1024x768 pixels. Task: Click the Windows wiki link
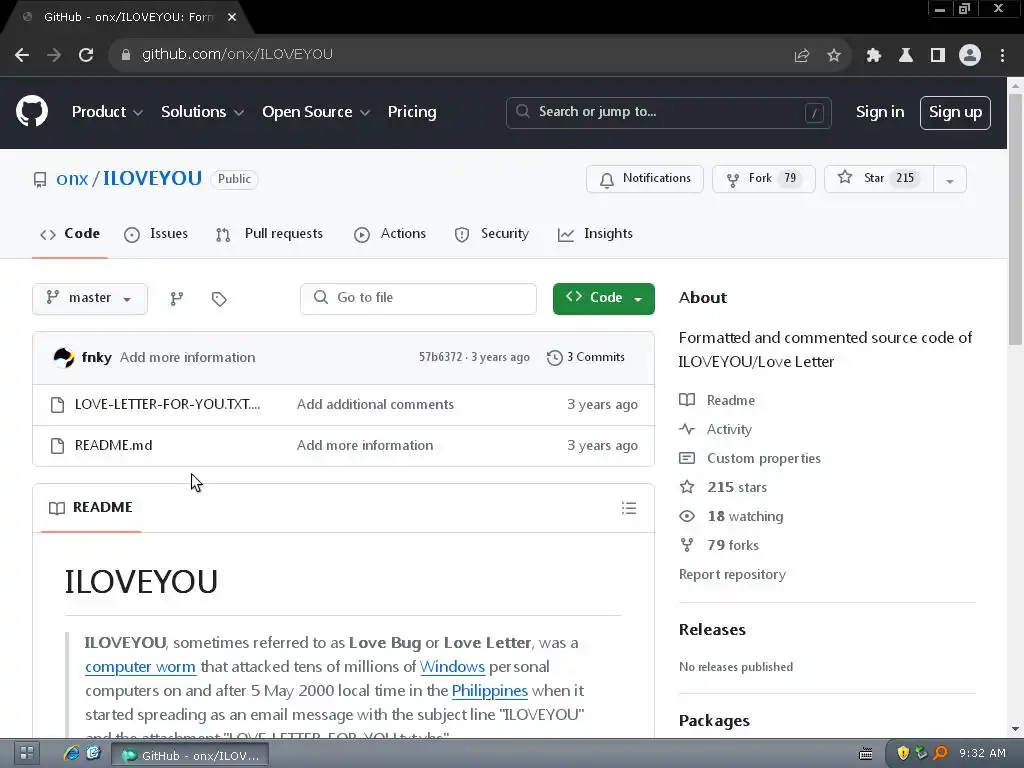click(452, 667)
